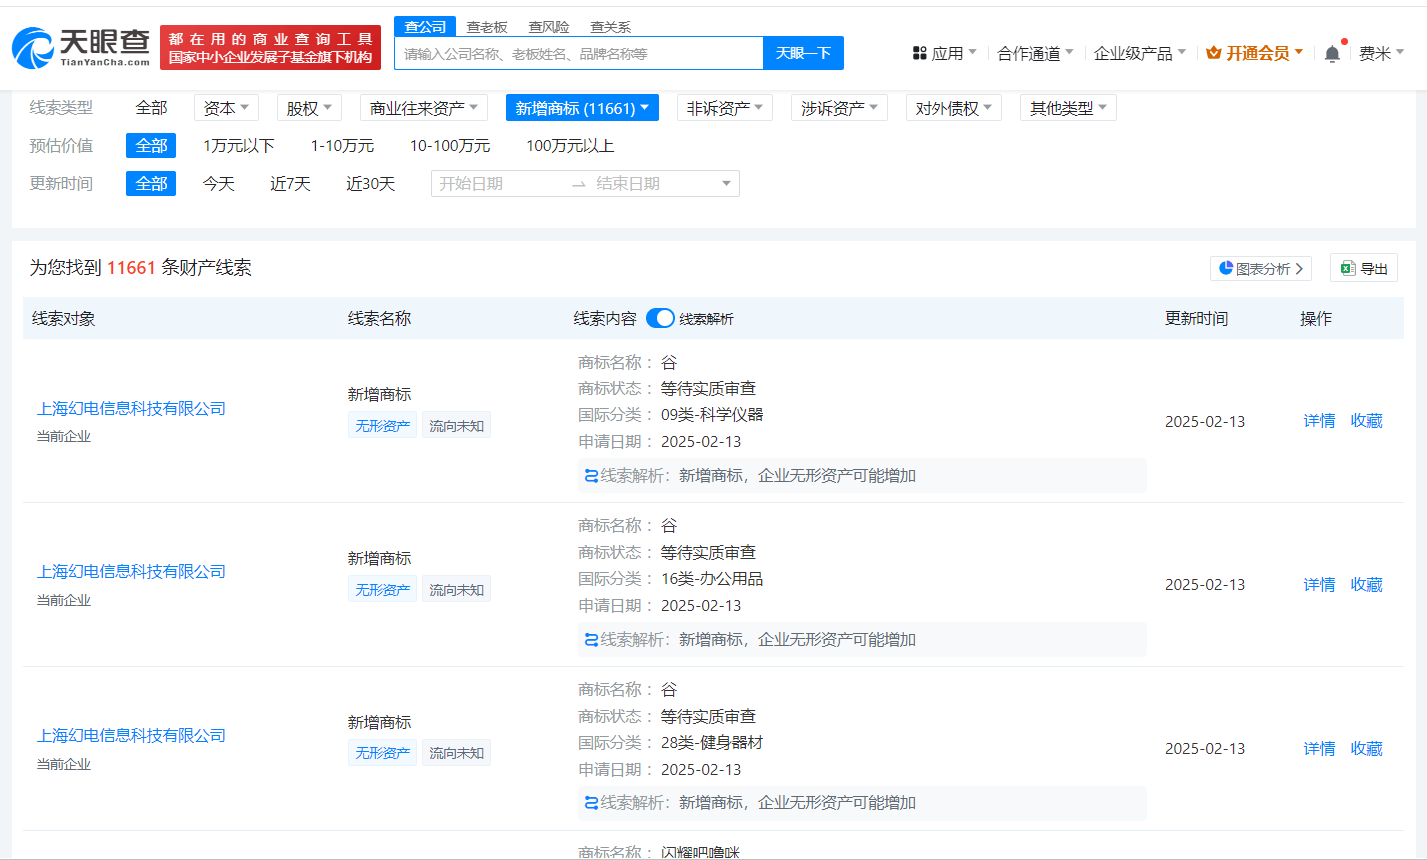Expand the 涉诉资产 filter dropdown
This screenshot has height=860, width=1427.
click(839, 108)
